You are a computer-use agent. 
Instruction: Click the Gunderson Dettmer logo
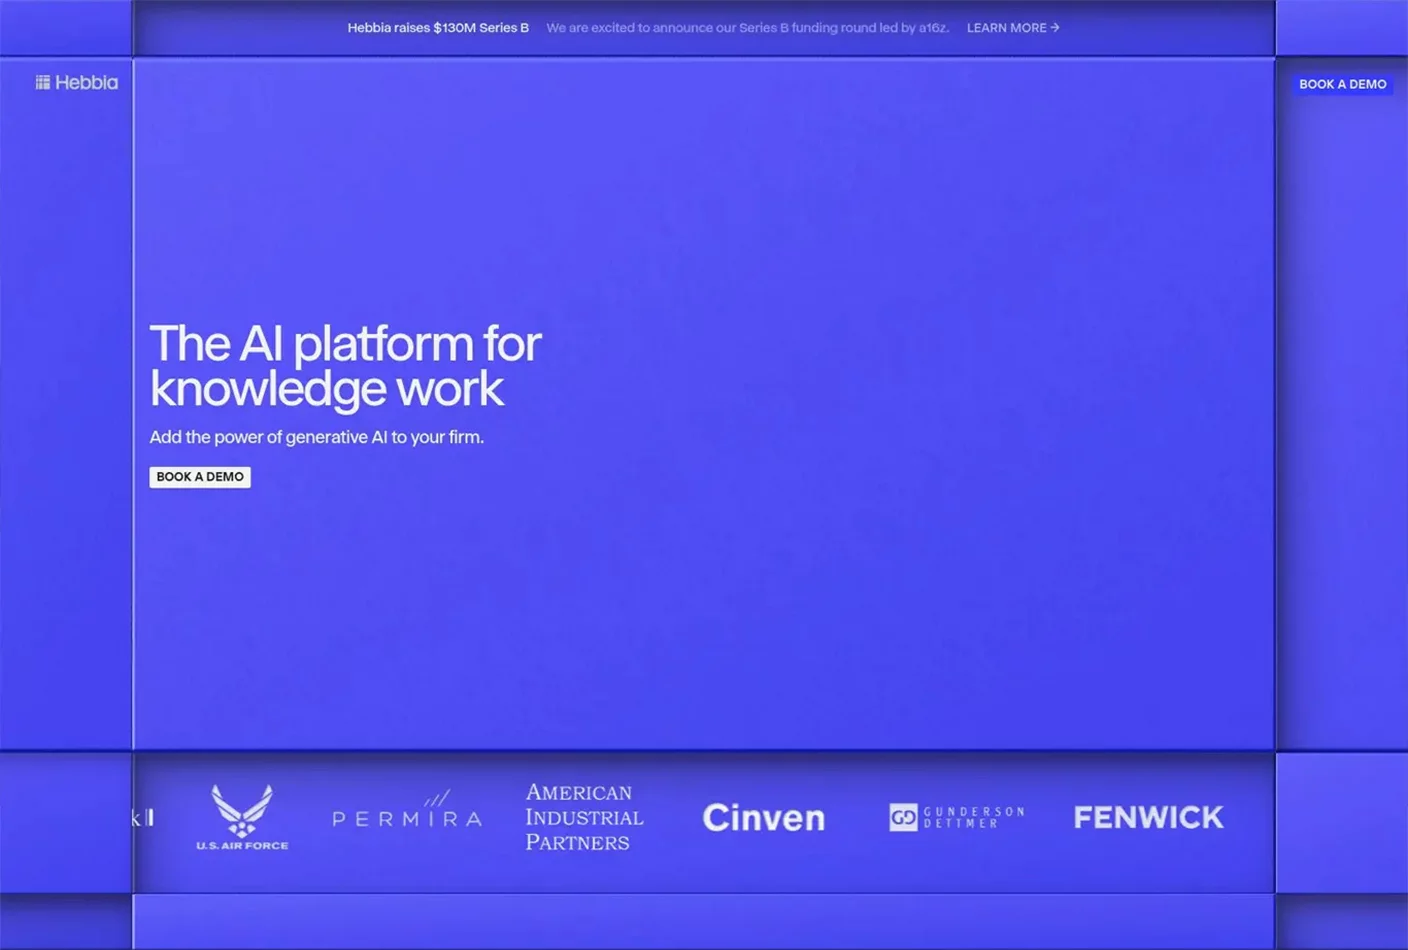[956, 817]
